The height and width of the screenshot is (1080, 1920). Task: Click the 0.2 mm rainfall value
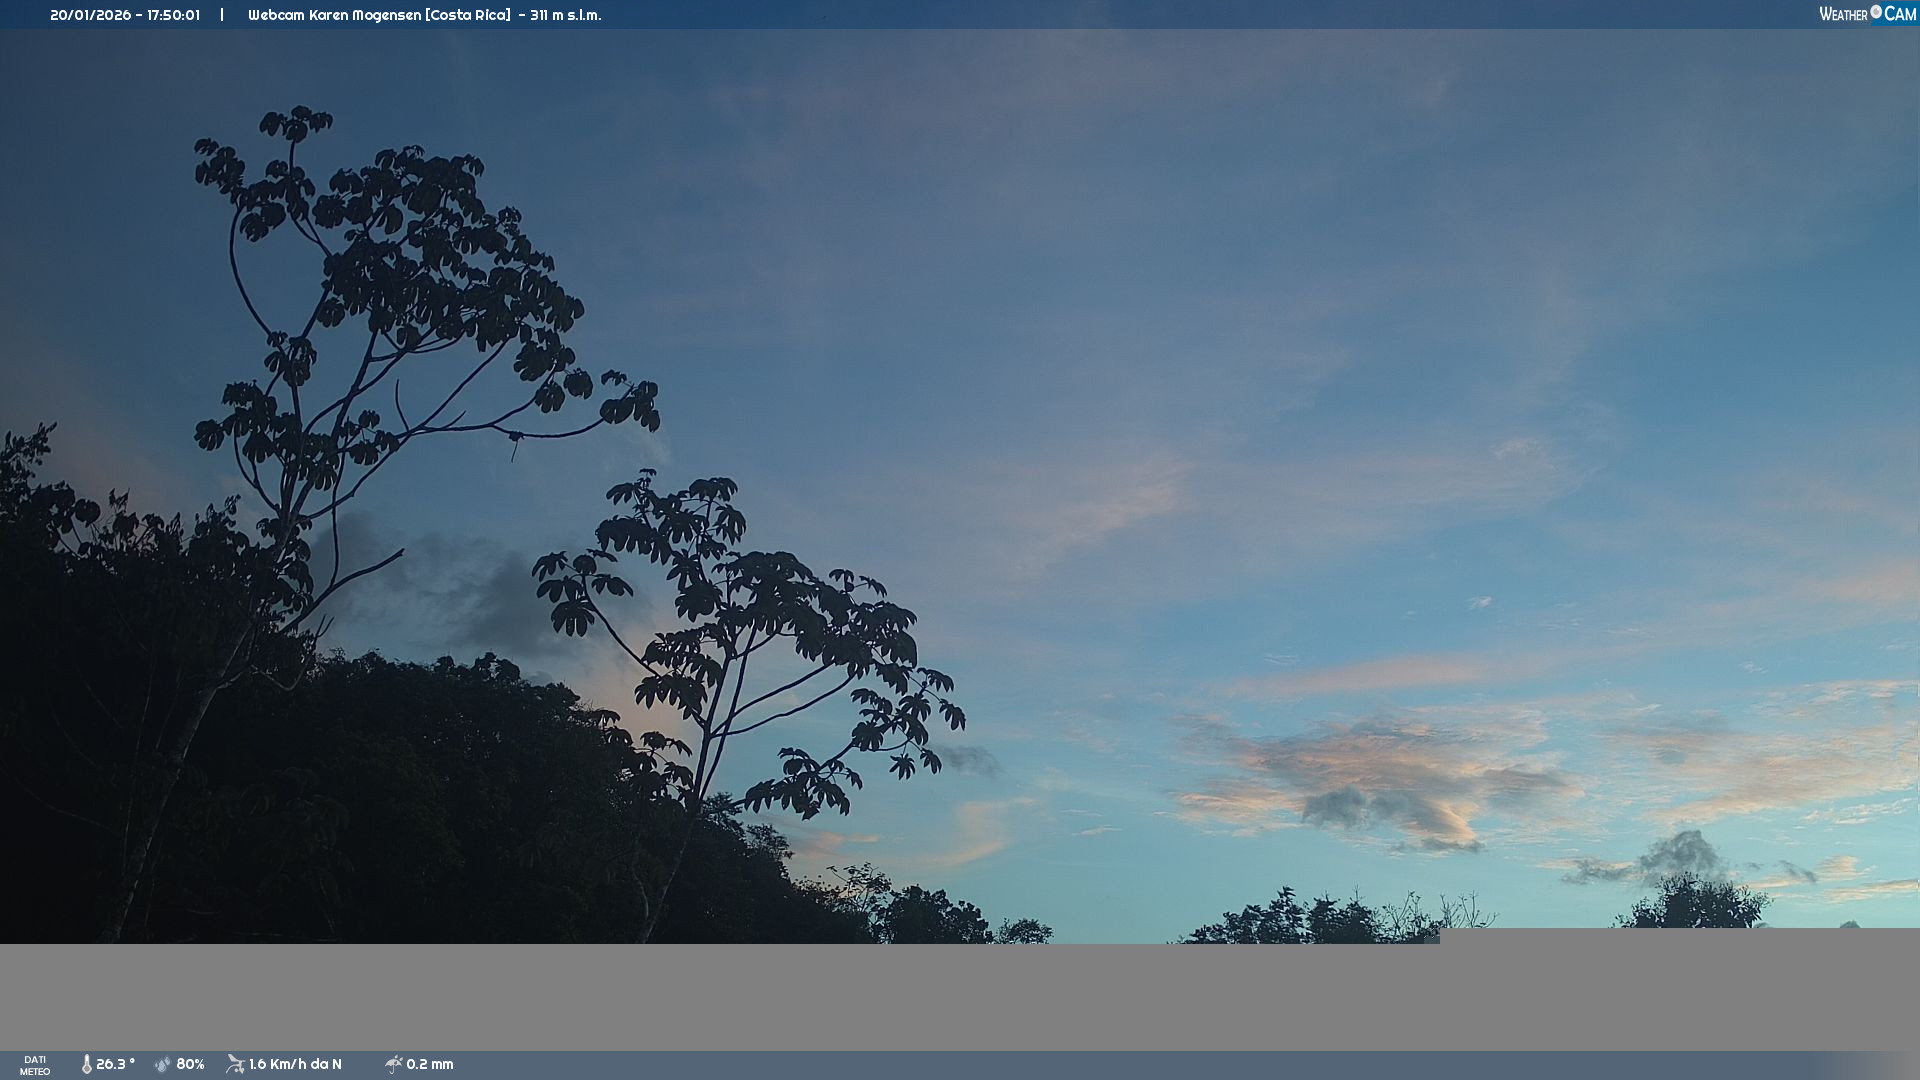(430, 1064)
